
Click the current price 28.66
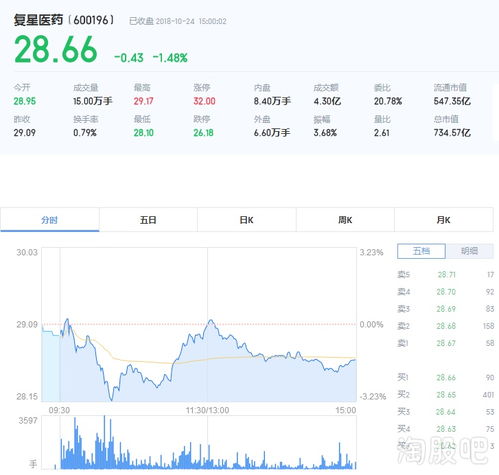[x=56, y=50]
